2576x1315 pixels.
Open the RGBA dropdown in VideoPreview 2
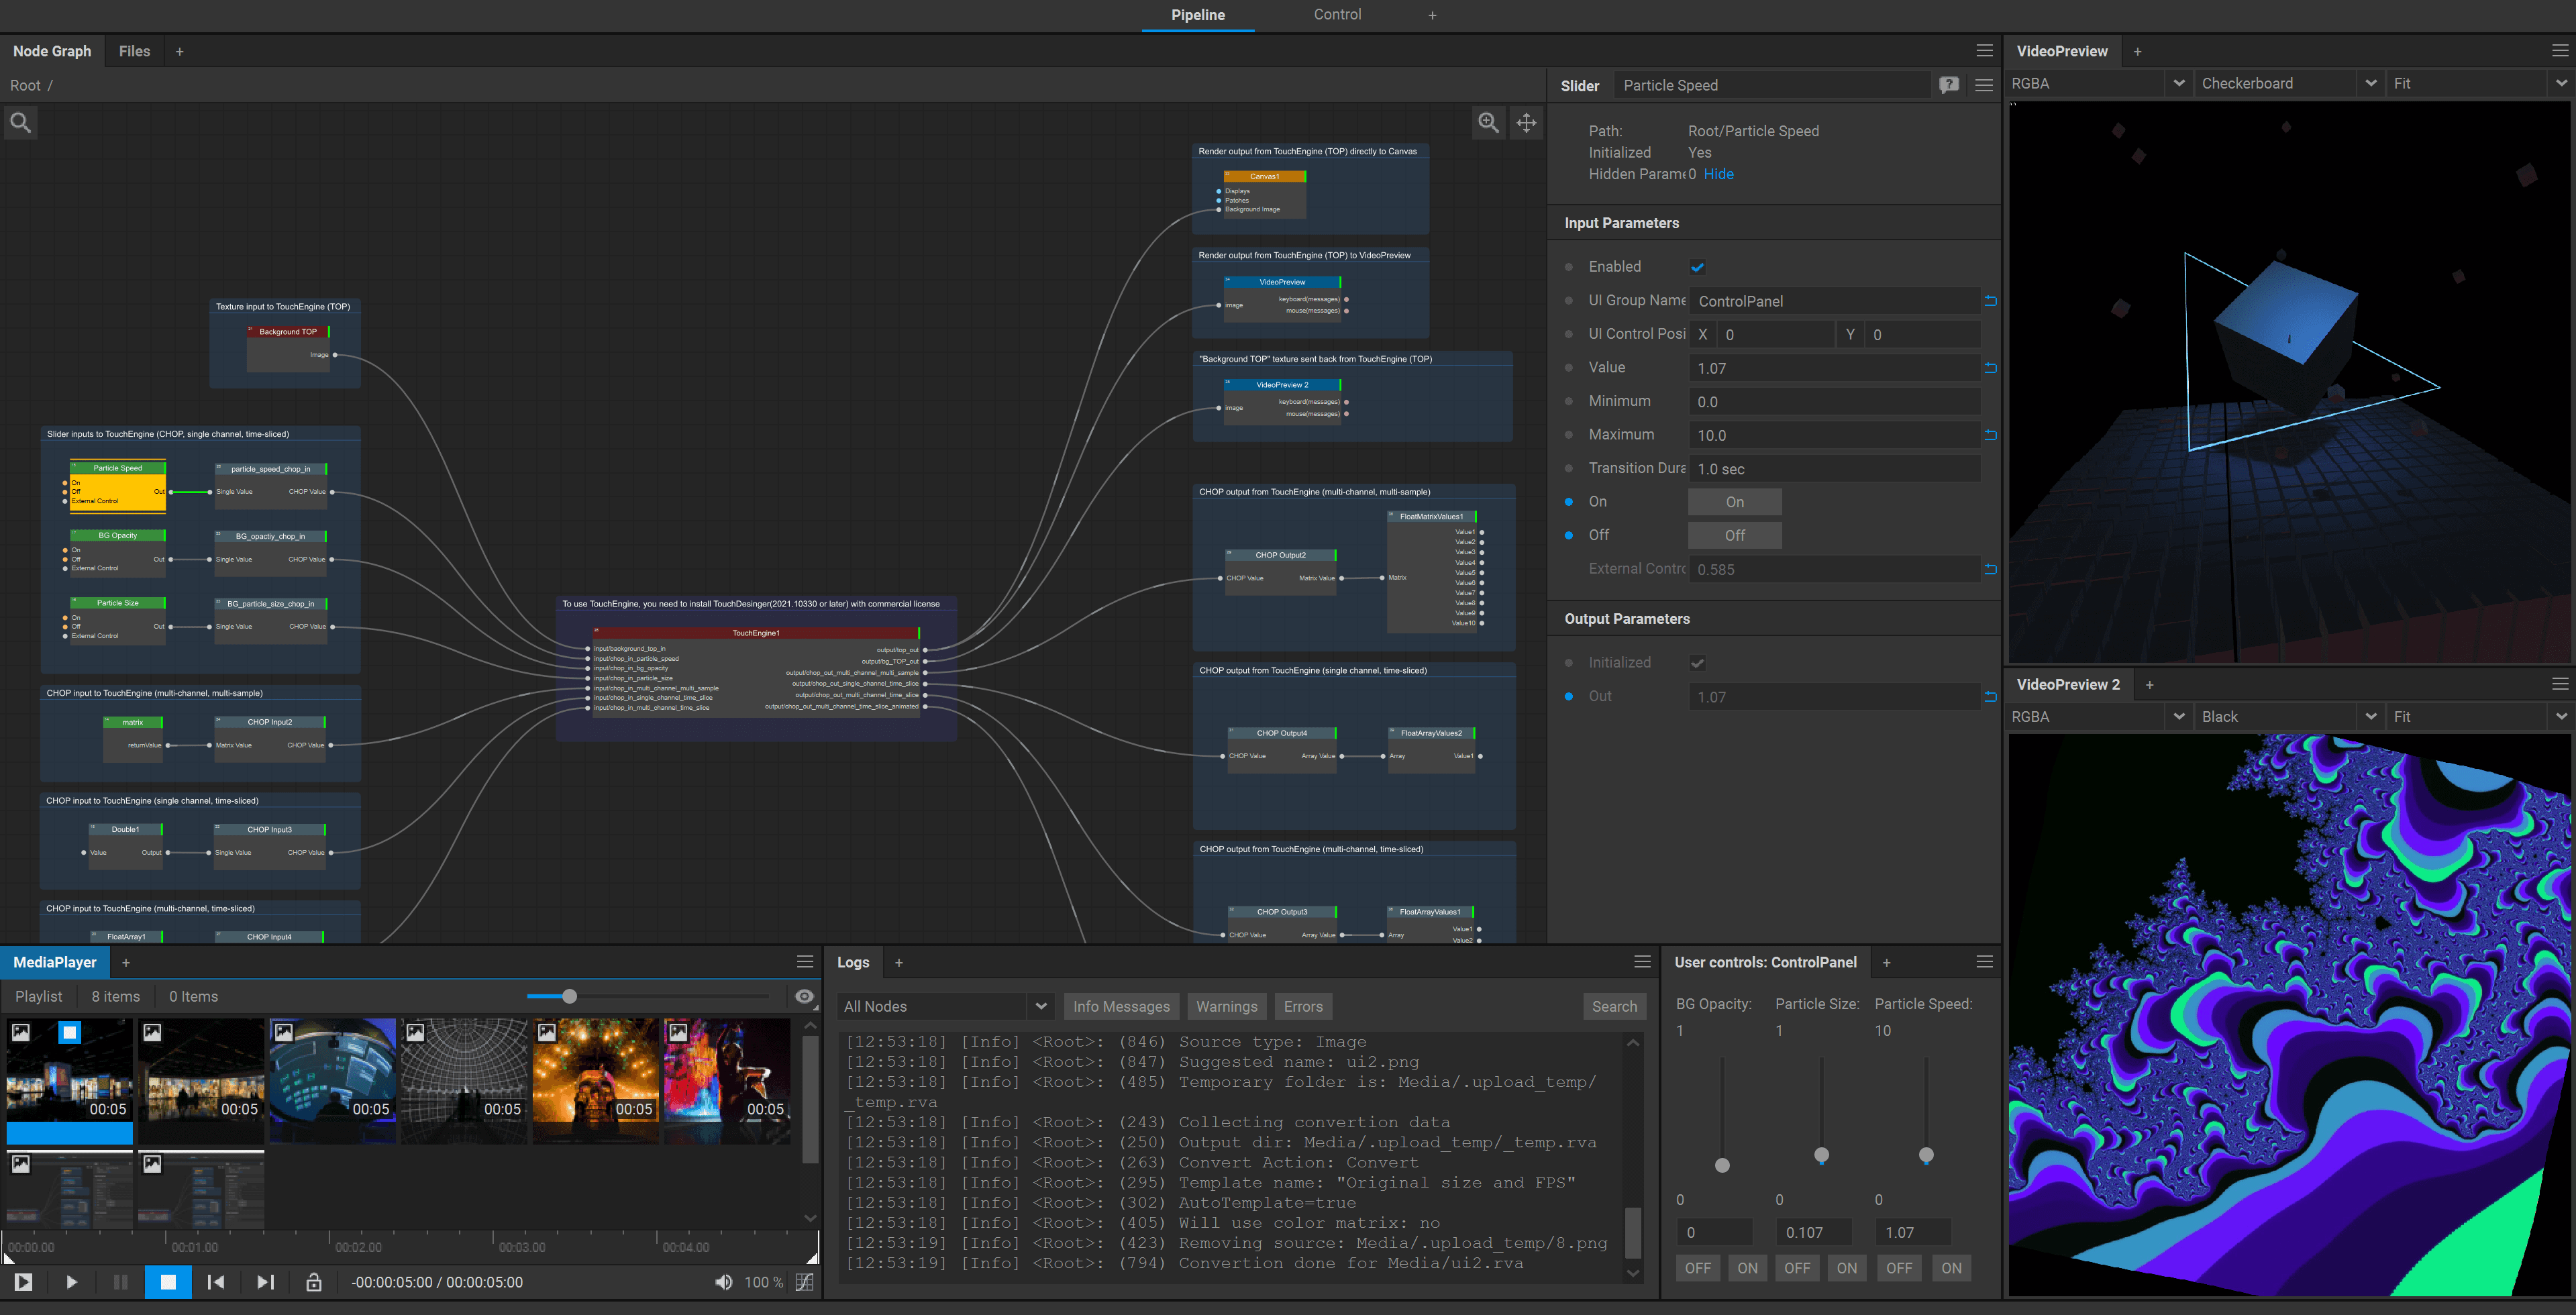coord(2099,716)
